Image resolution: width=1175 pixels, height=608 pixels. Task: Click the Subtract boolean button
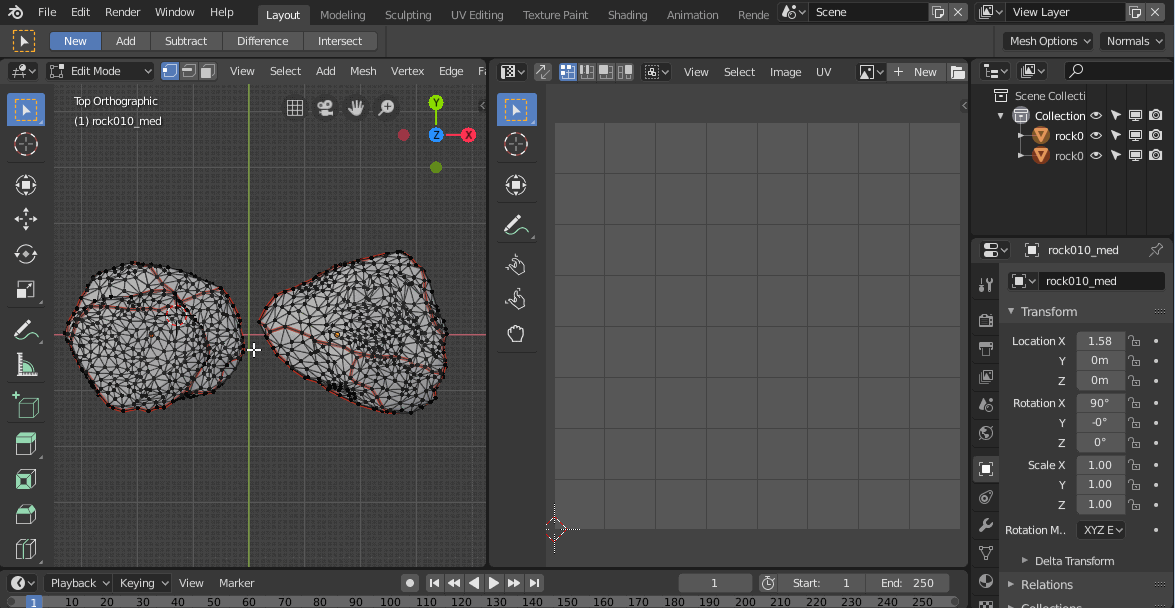click(x=185, y=41)
